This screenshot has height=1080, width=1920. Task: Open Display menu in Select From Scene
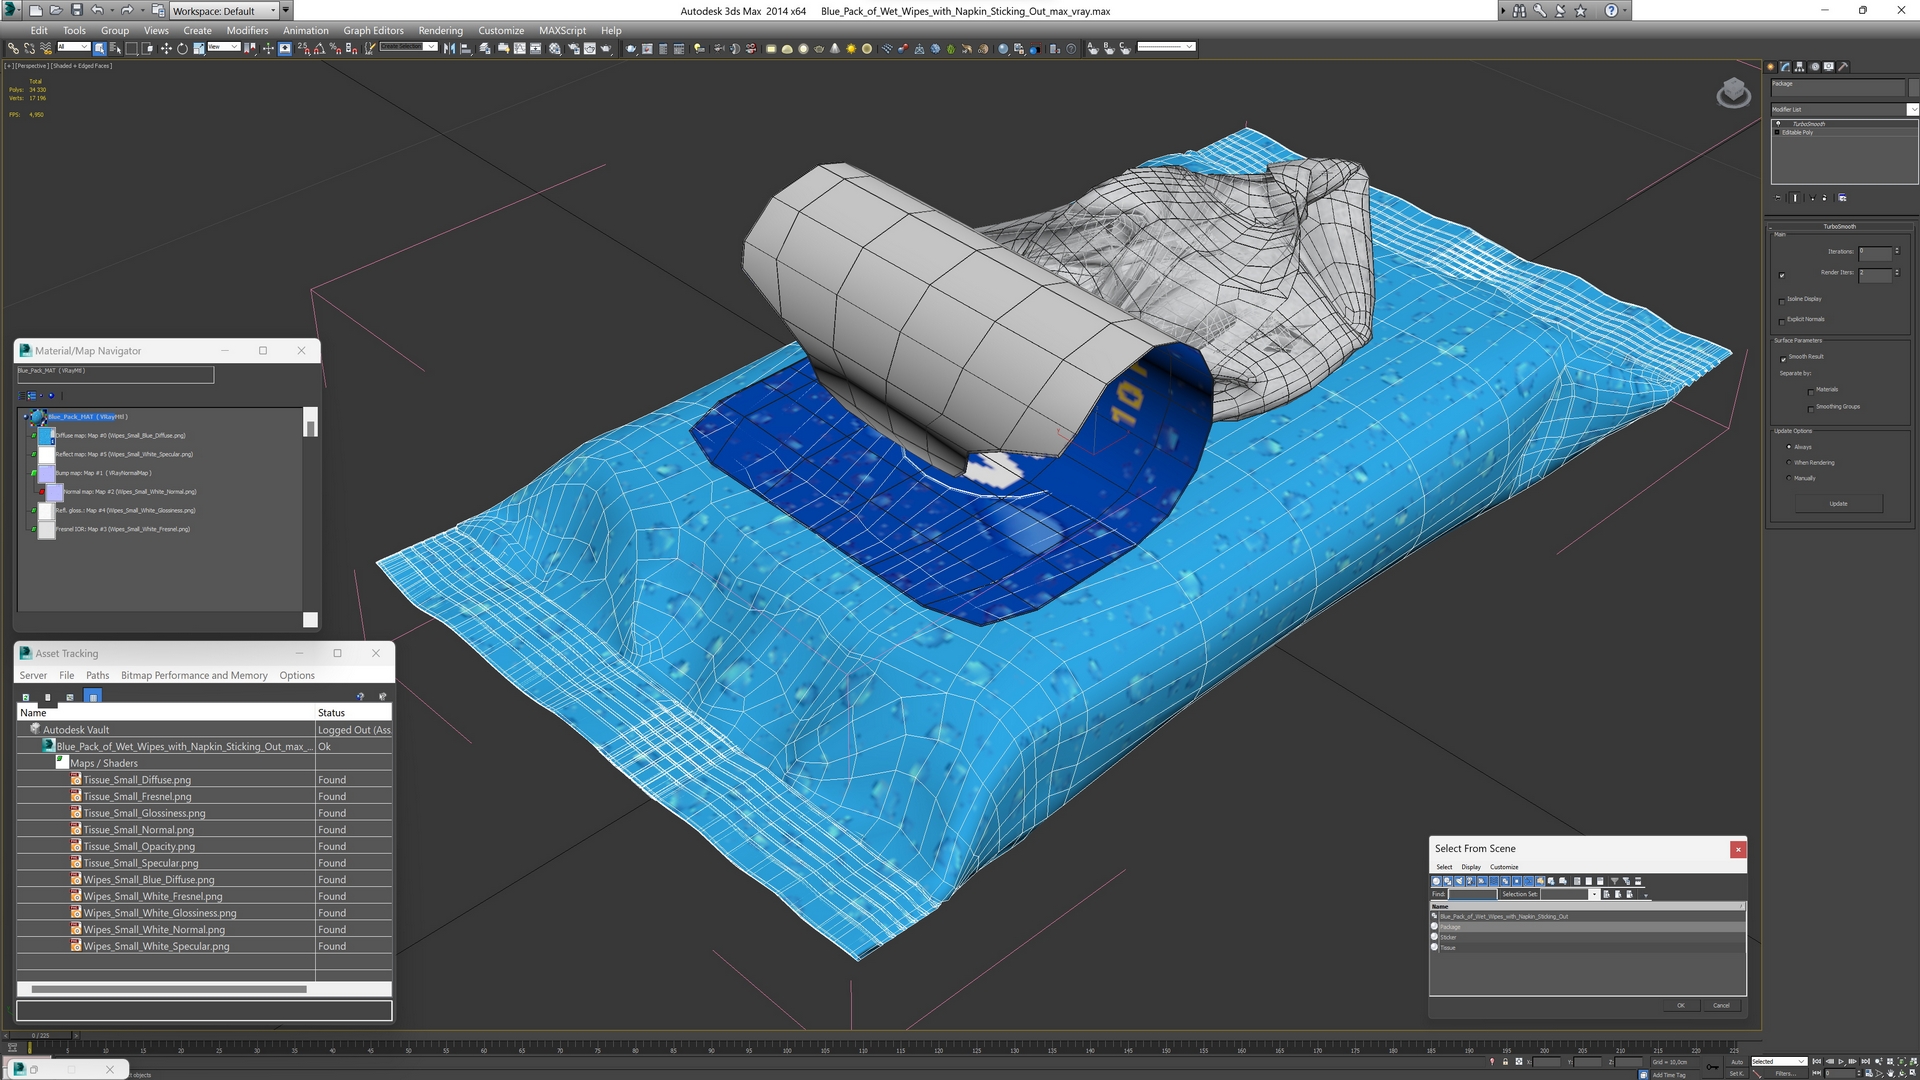pos(1470,867)
